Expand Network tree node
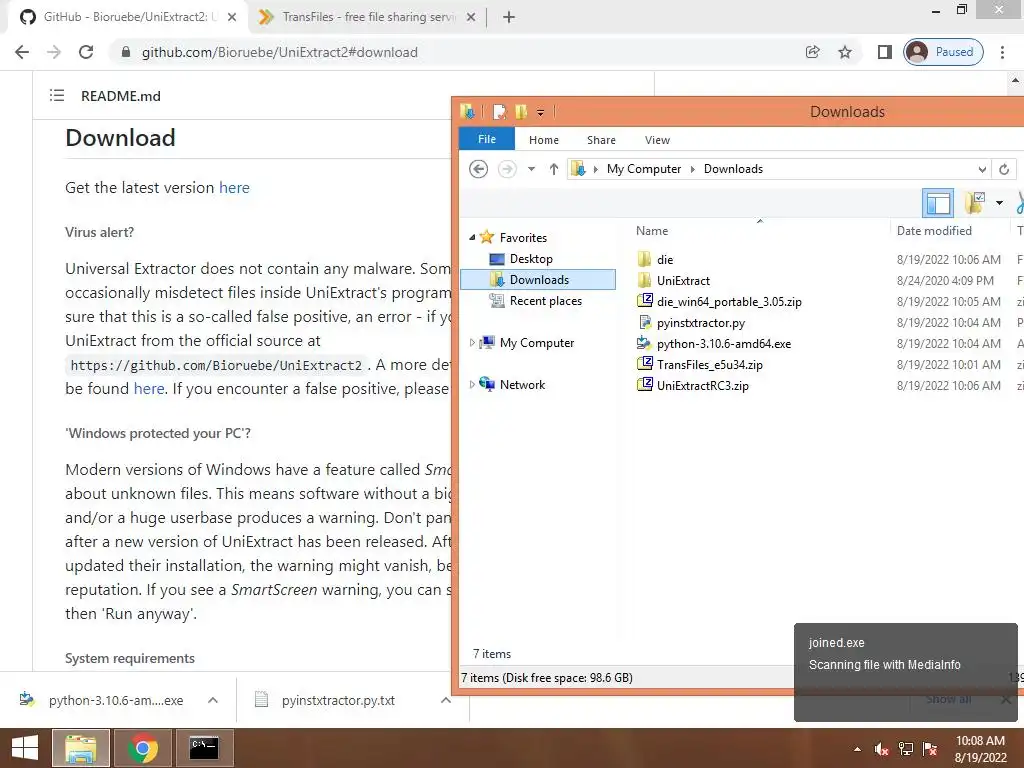 click(472, 385)
